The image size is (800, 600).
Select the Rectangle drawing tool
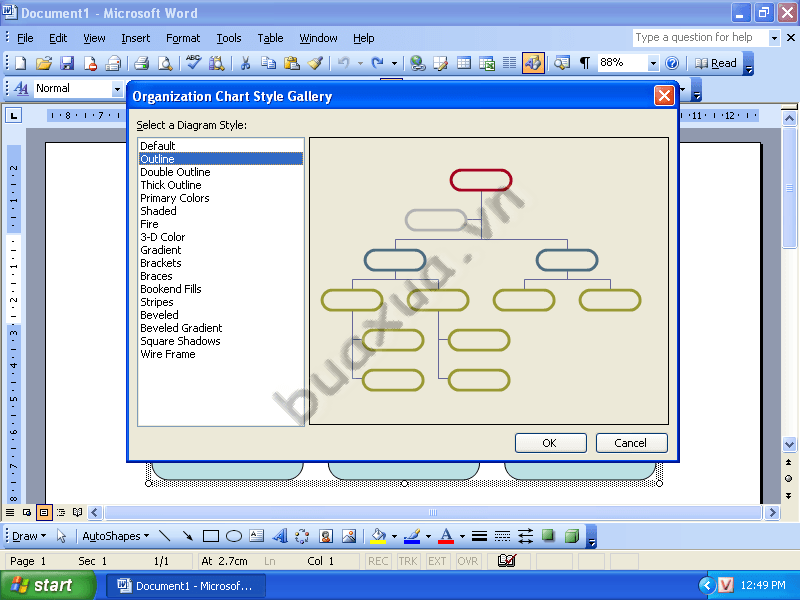(211, 536)
